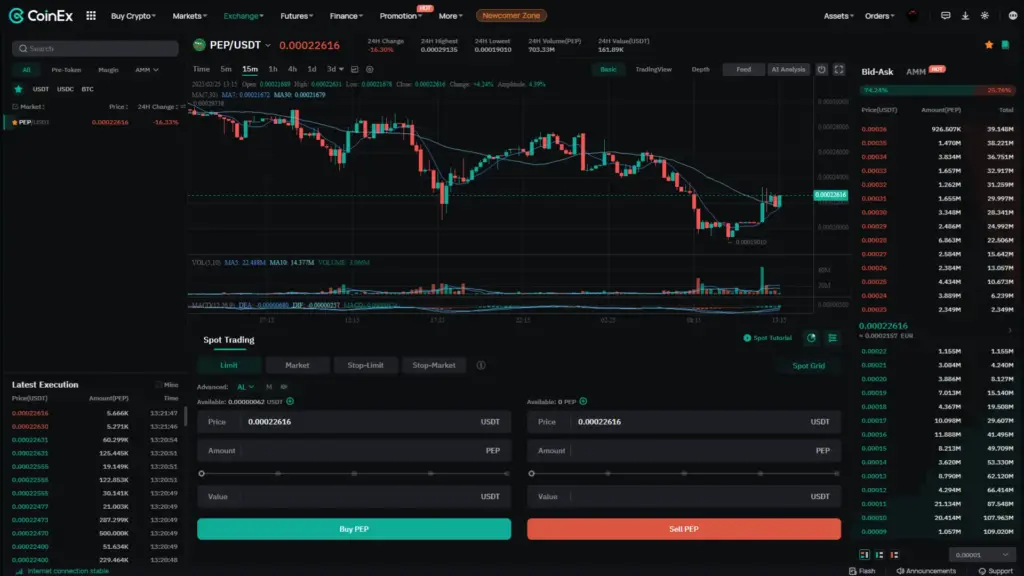The image size is (1024, 576).
Task: Click the buy Amount PEP input field
Action: tap(354, 451)
